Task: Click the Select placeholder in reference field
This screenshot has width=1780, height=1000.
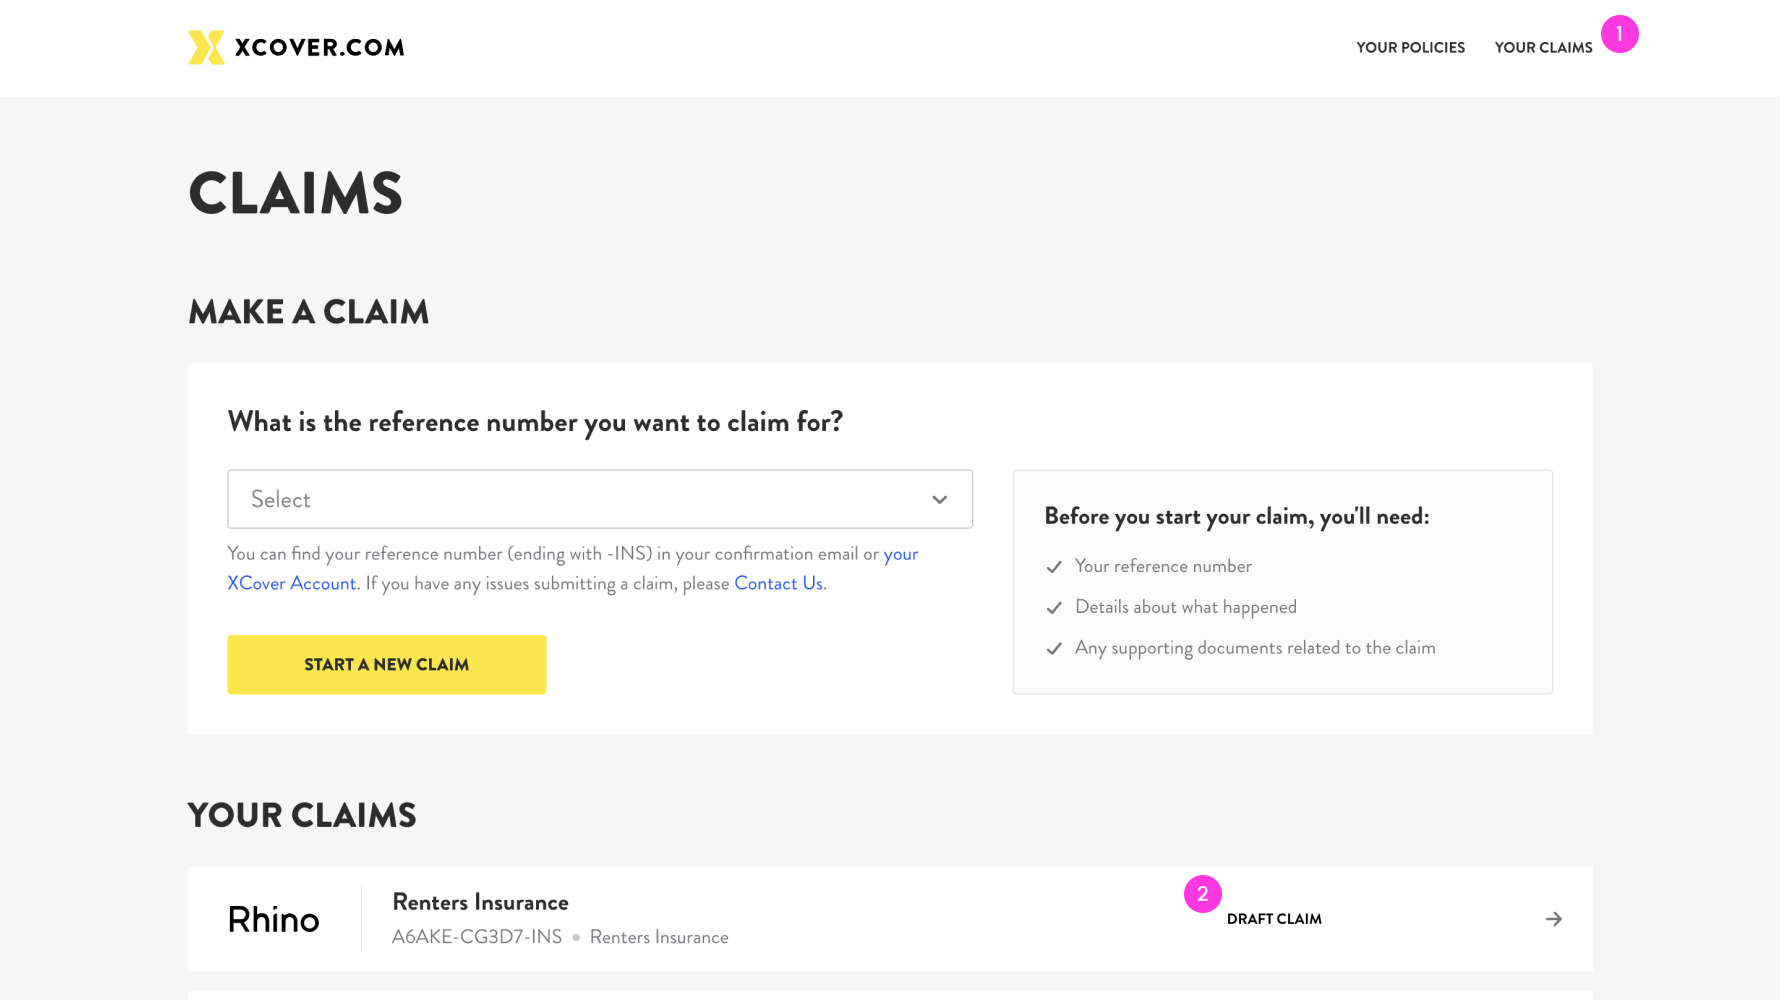Action: click(281, 499)
